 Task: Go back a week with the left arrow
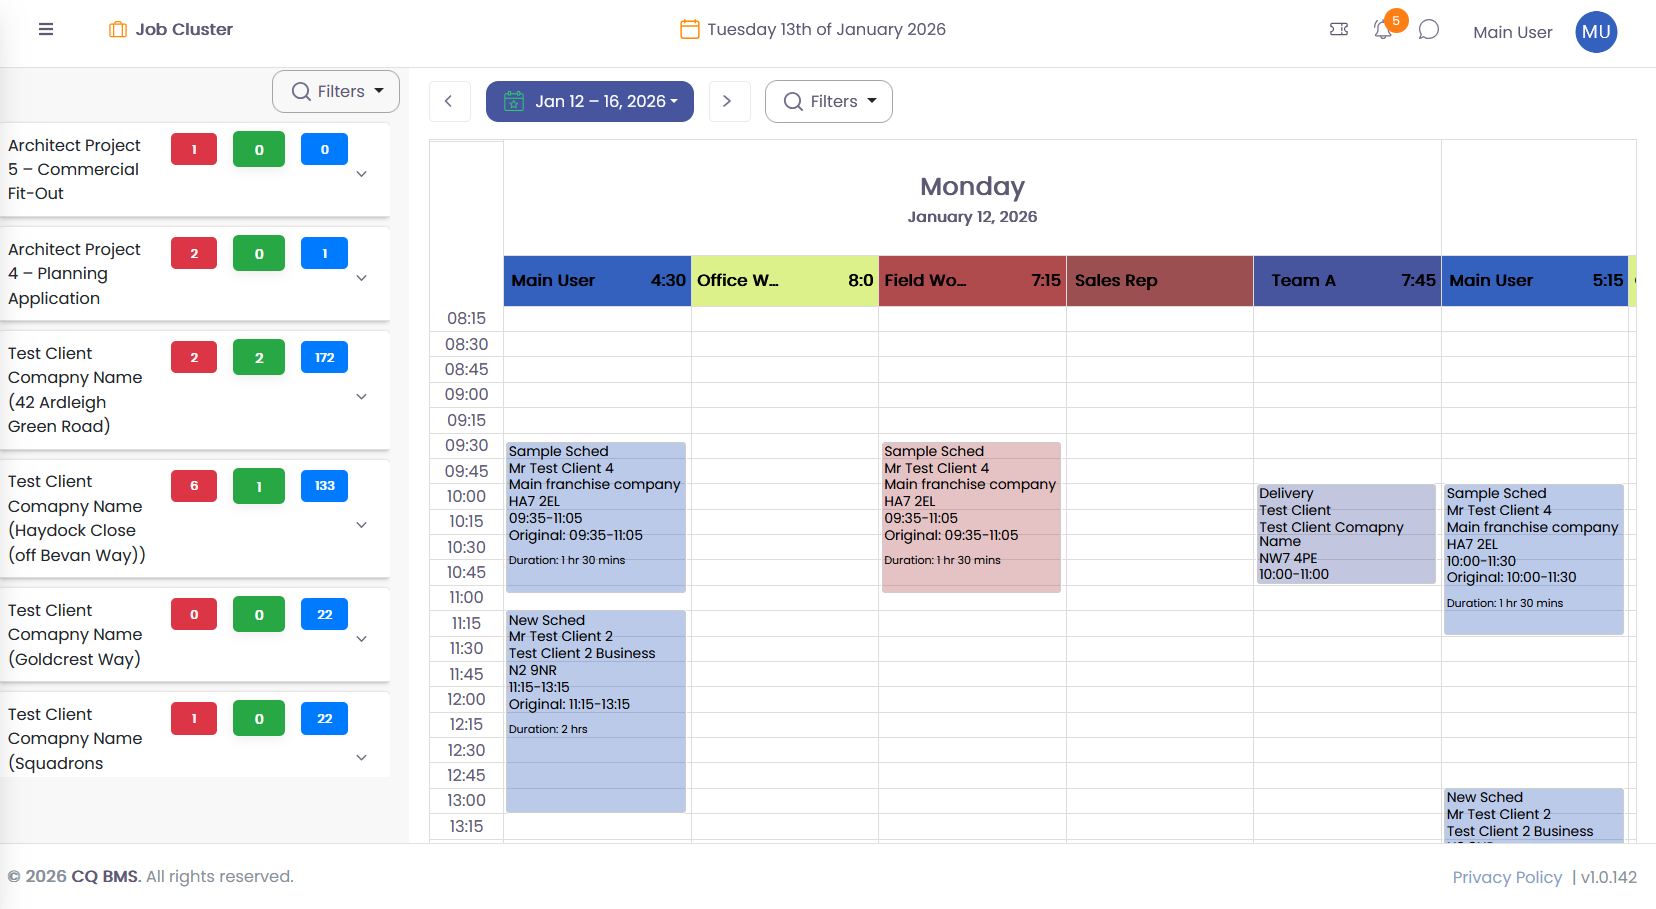(x=449, y=101)
